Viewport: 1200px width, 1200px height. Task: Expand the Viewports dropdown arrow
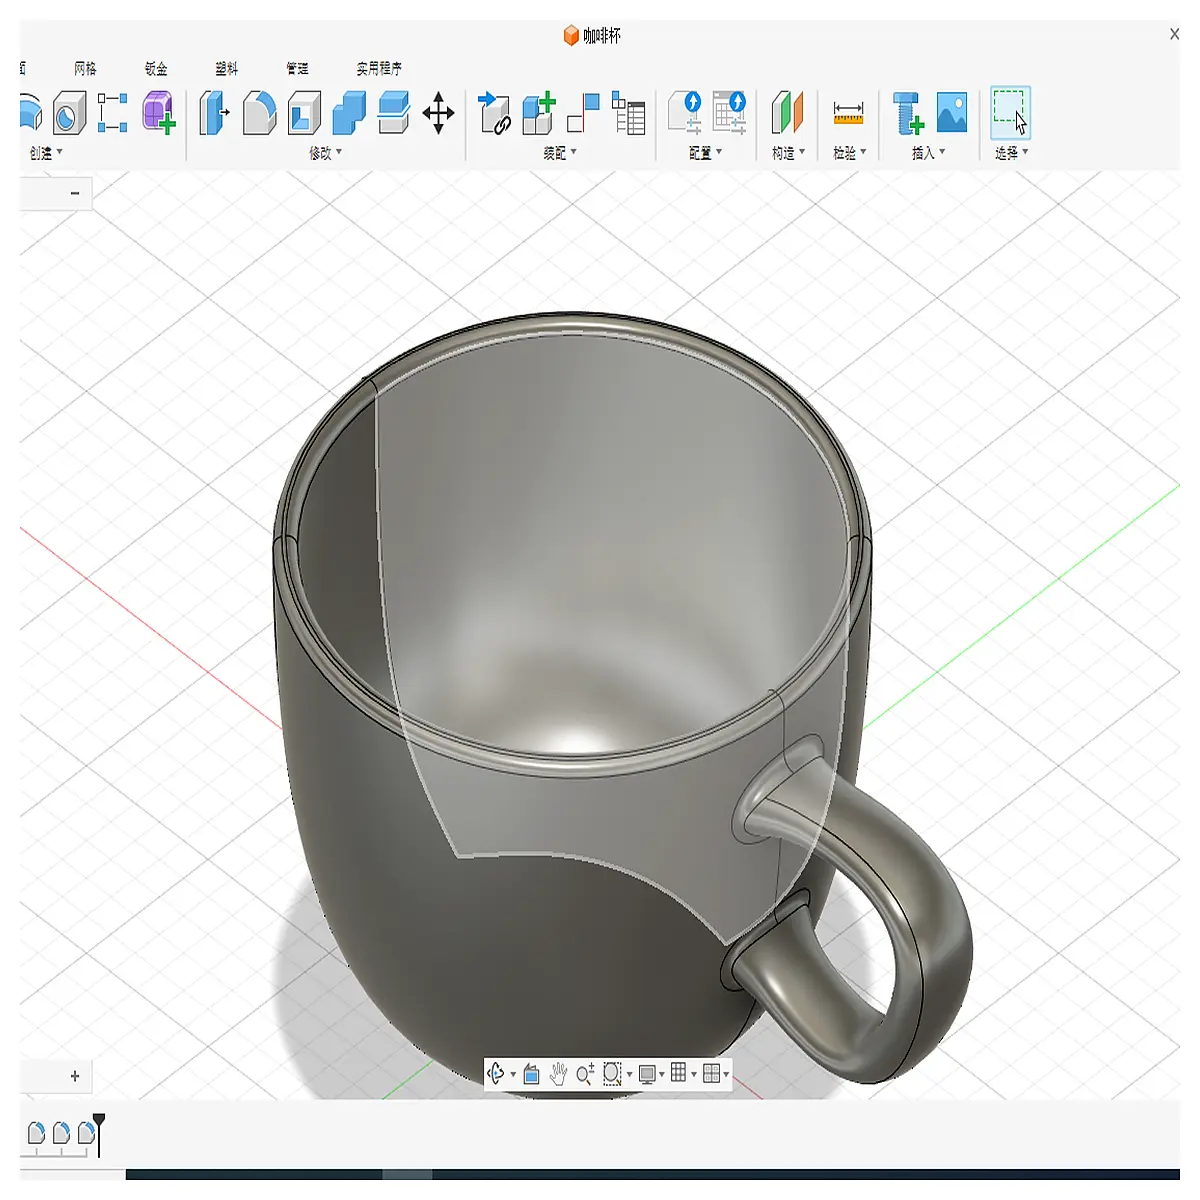(726, 1075)
